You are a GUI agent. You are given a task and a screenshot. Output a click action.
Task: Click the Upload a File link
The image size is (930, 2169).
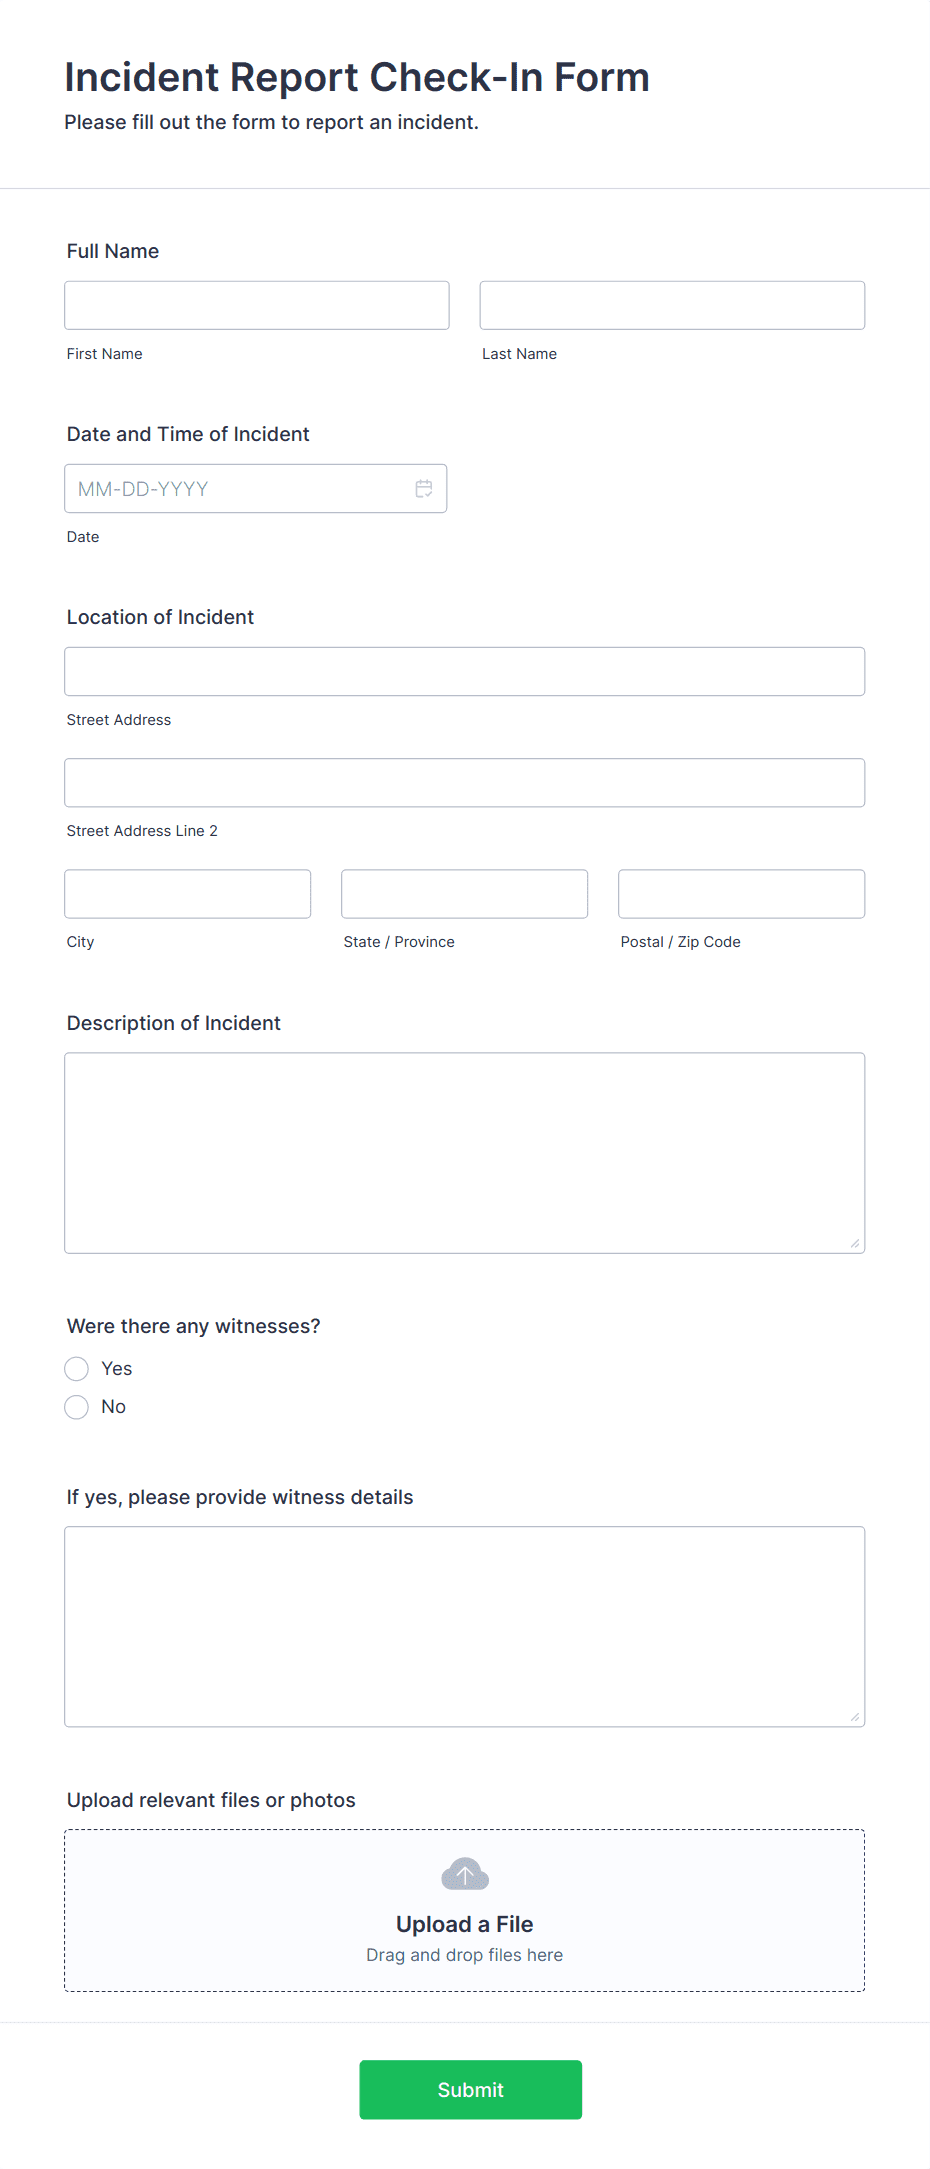point(464,1923)
